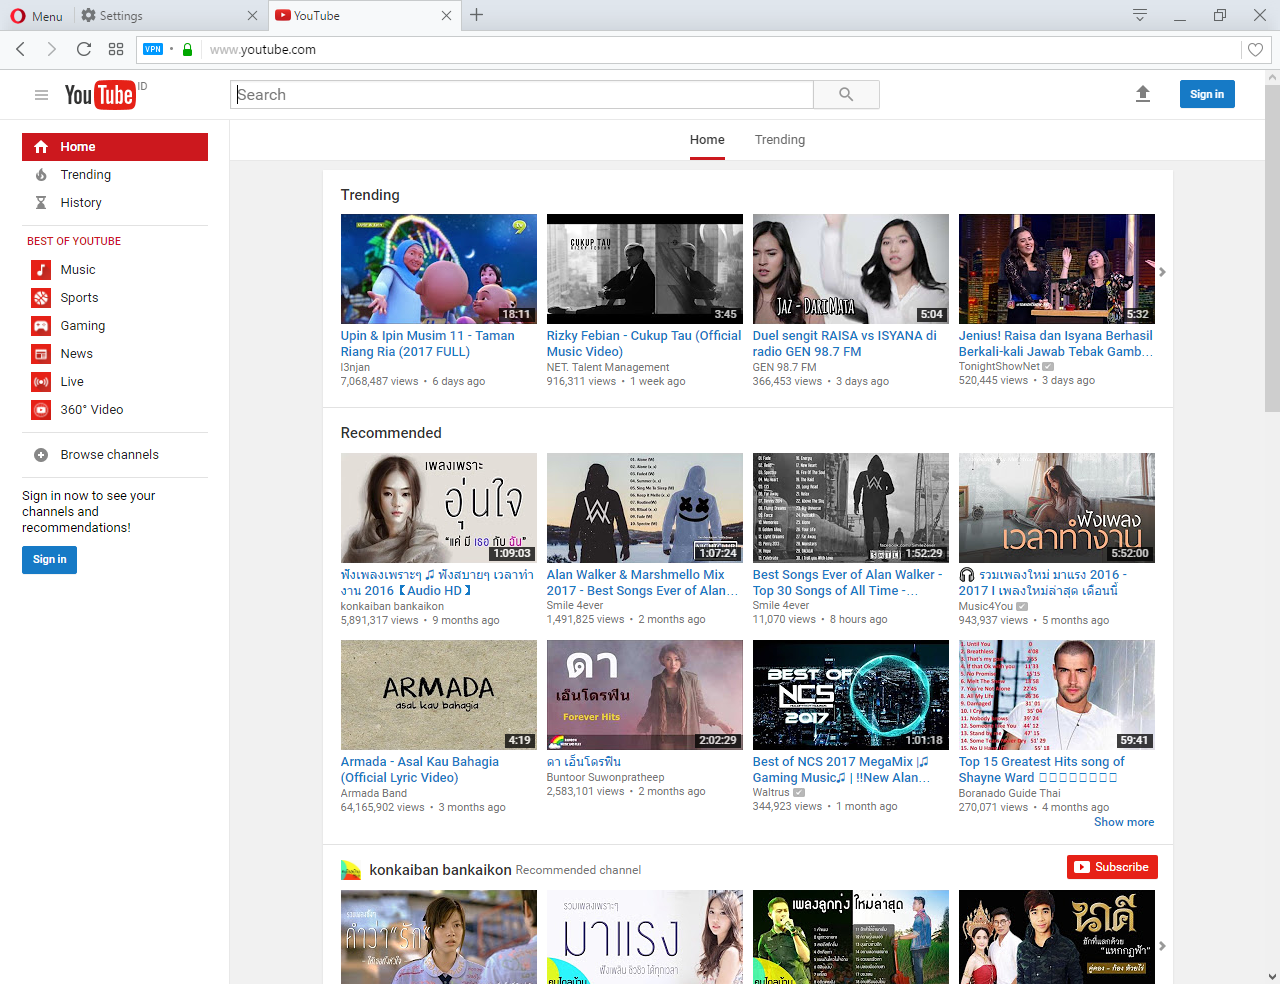Click konkaiban bankaikon channel avatar icon
The width and height of the screenshot is (1280, 984).
click(351, 870)
